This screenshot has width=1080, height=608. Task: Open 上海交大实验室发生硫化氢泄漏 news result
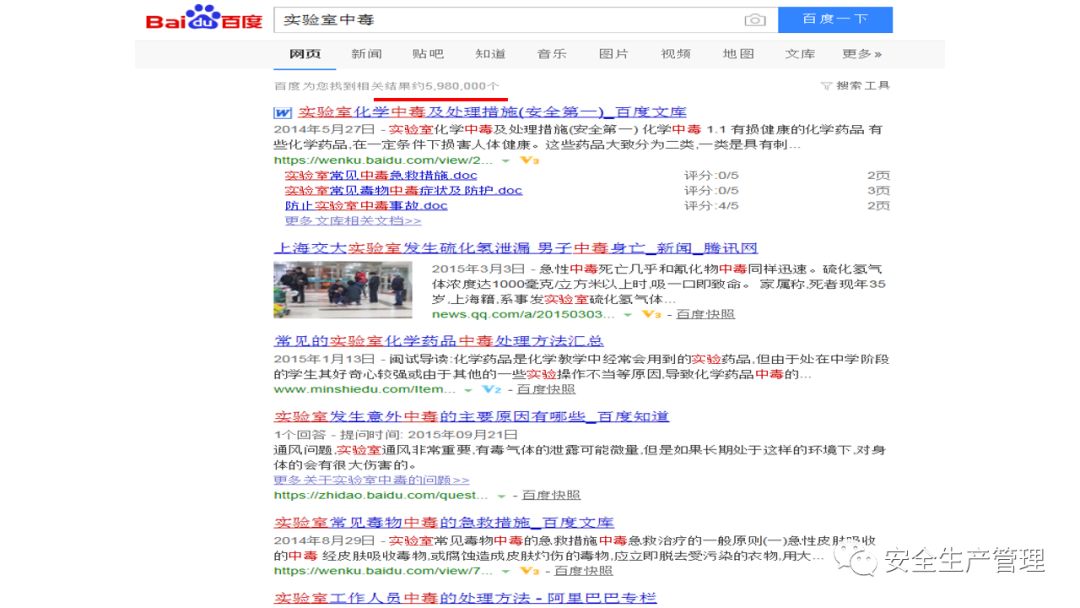[x=516, y=248]
